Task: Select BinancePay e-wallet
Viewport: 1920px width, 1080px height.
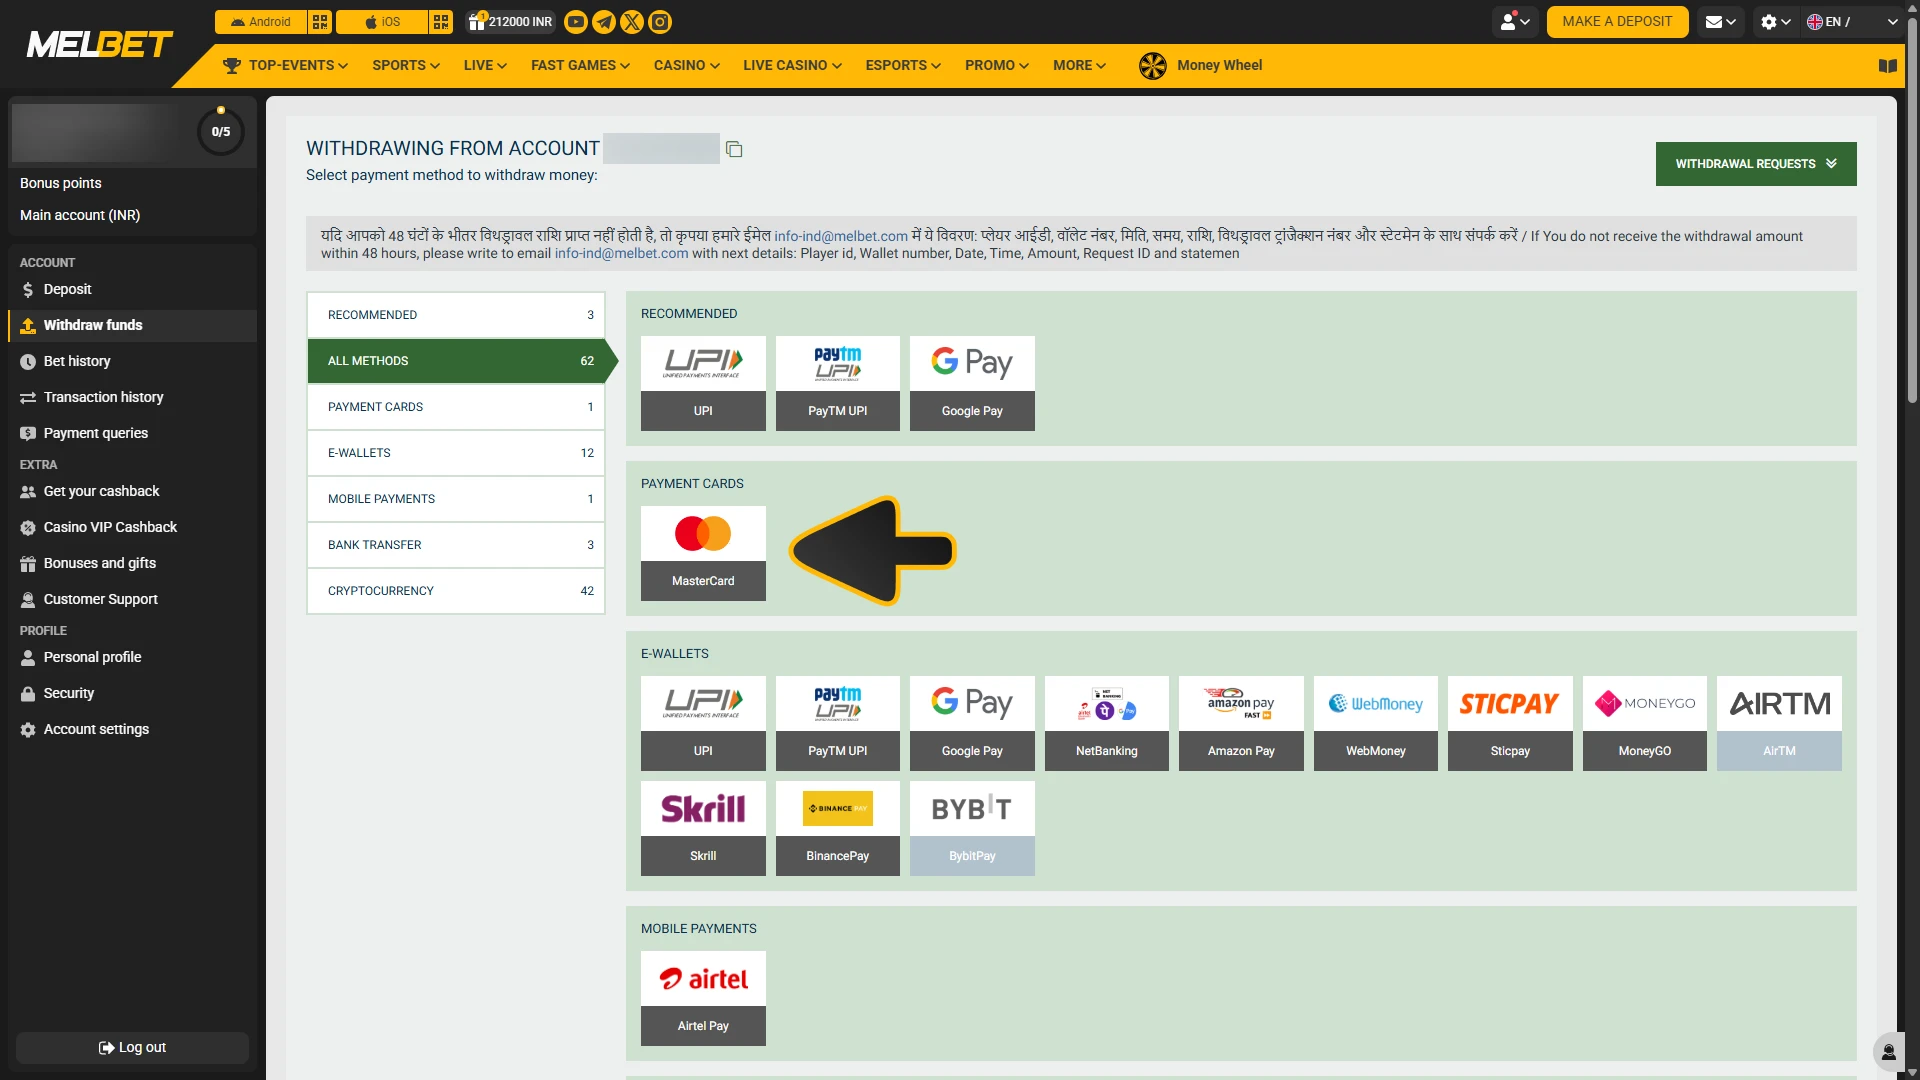Action: [x=838, y=828]
